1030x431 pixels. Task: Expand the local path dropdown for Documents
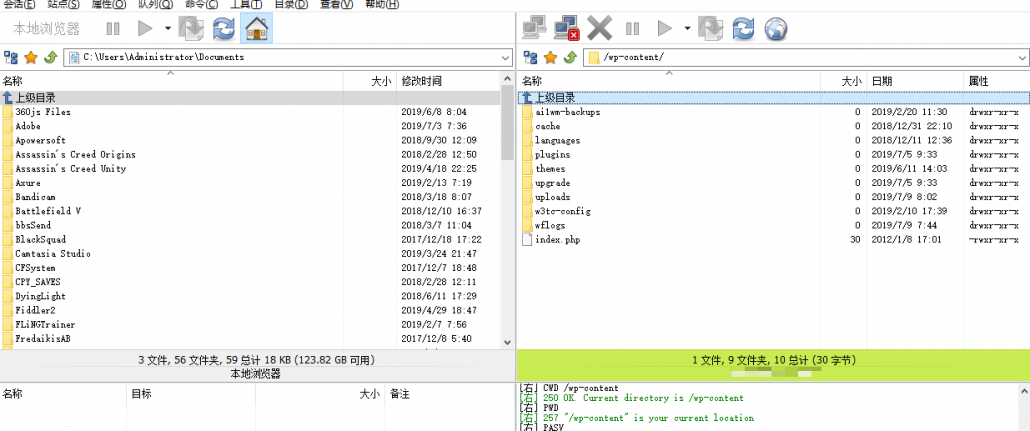pyautogui.click(x=506, y=57)
